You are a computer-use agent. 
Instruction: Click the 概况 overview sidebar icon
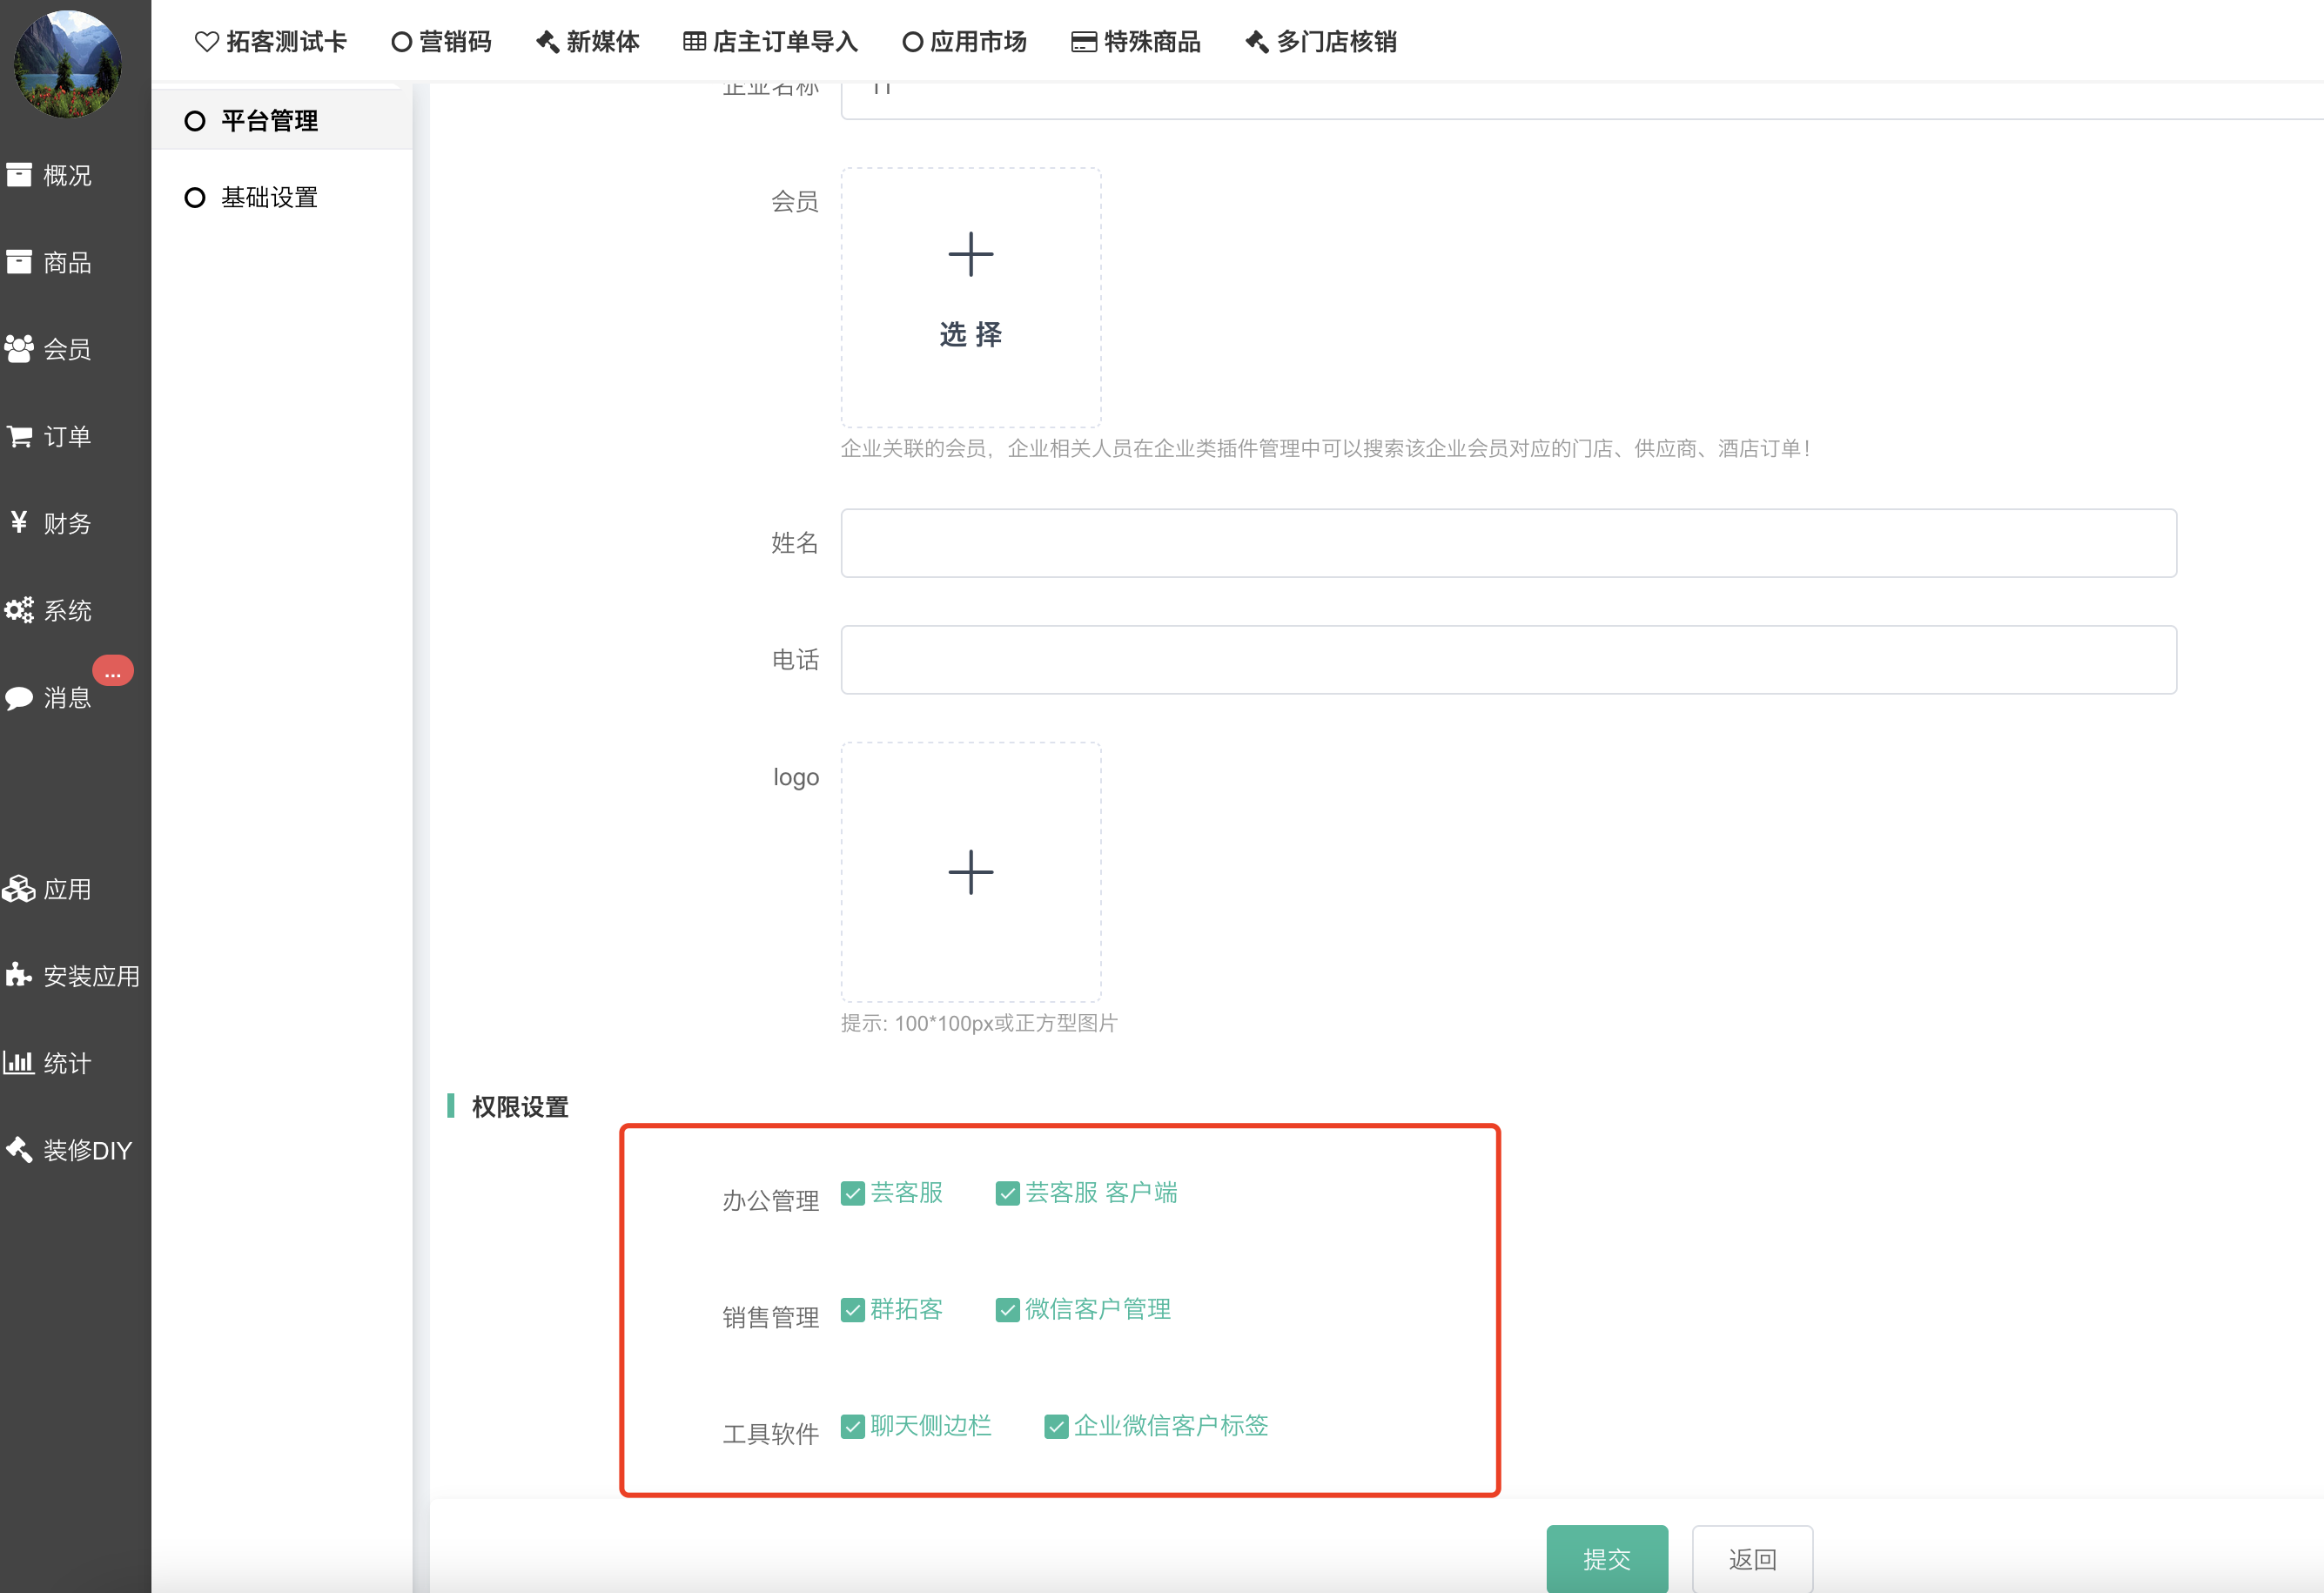coord(19,175)
